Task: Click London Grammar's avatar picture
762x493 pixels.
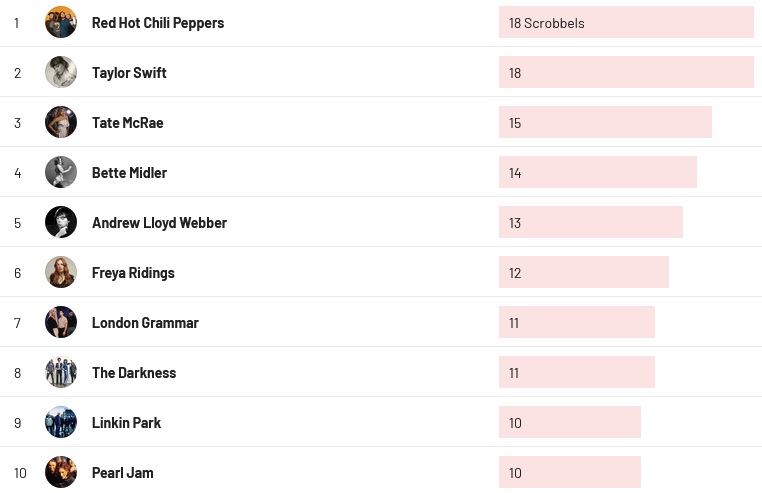Action: coord(61,322)
